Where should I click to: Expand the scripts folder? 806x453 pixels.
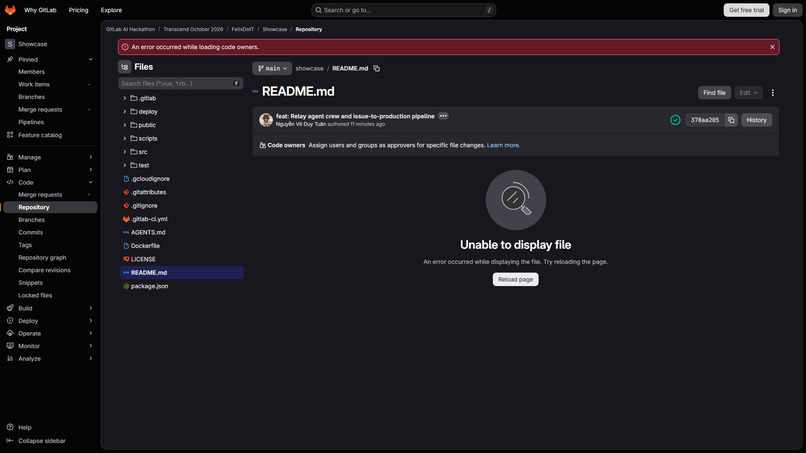pos(124,138)
